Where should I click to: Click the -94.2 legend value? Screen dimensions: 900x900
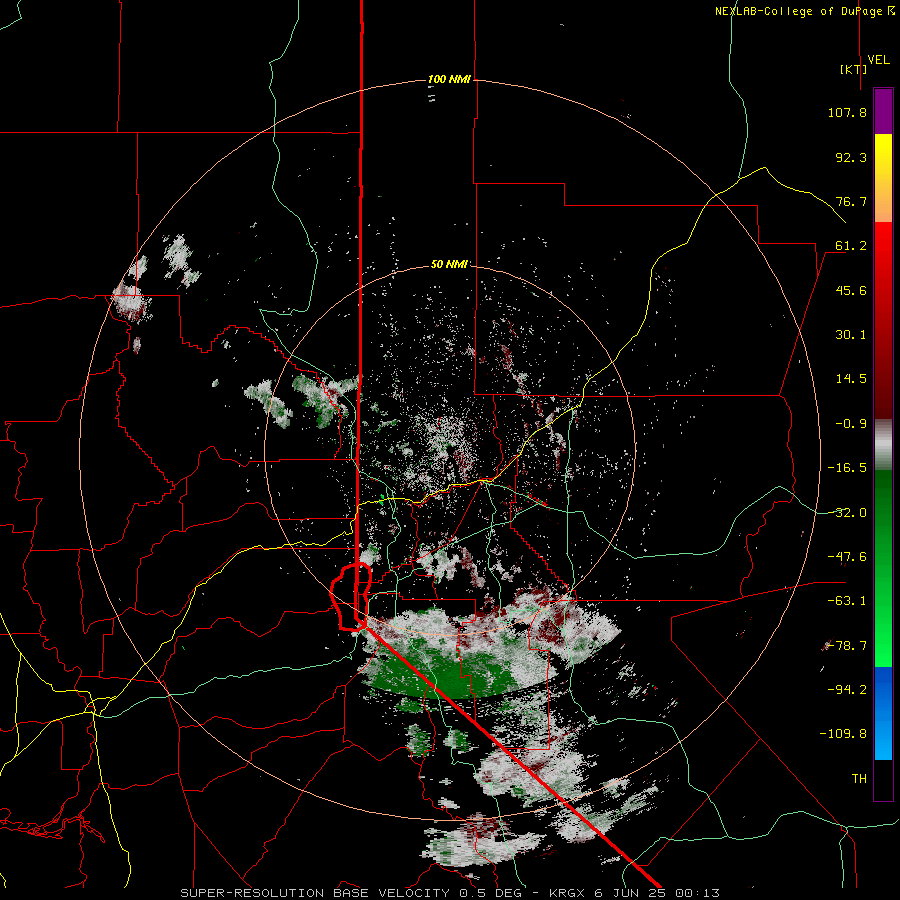click(x=847, y=690)
